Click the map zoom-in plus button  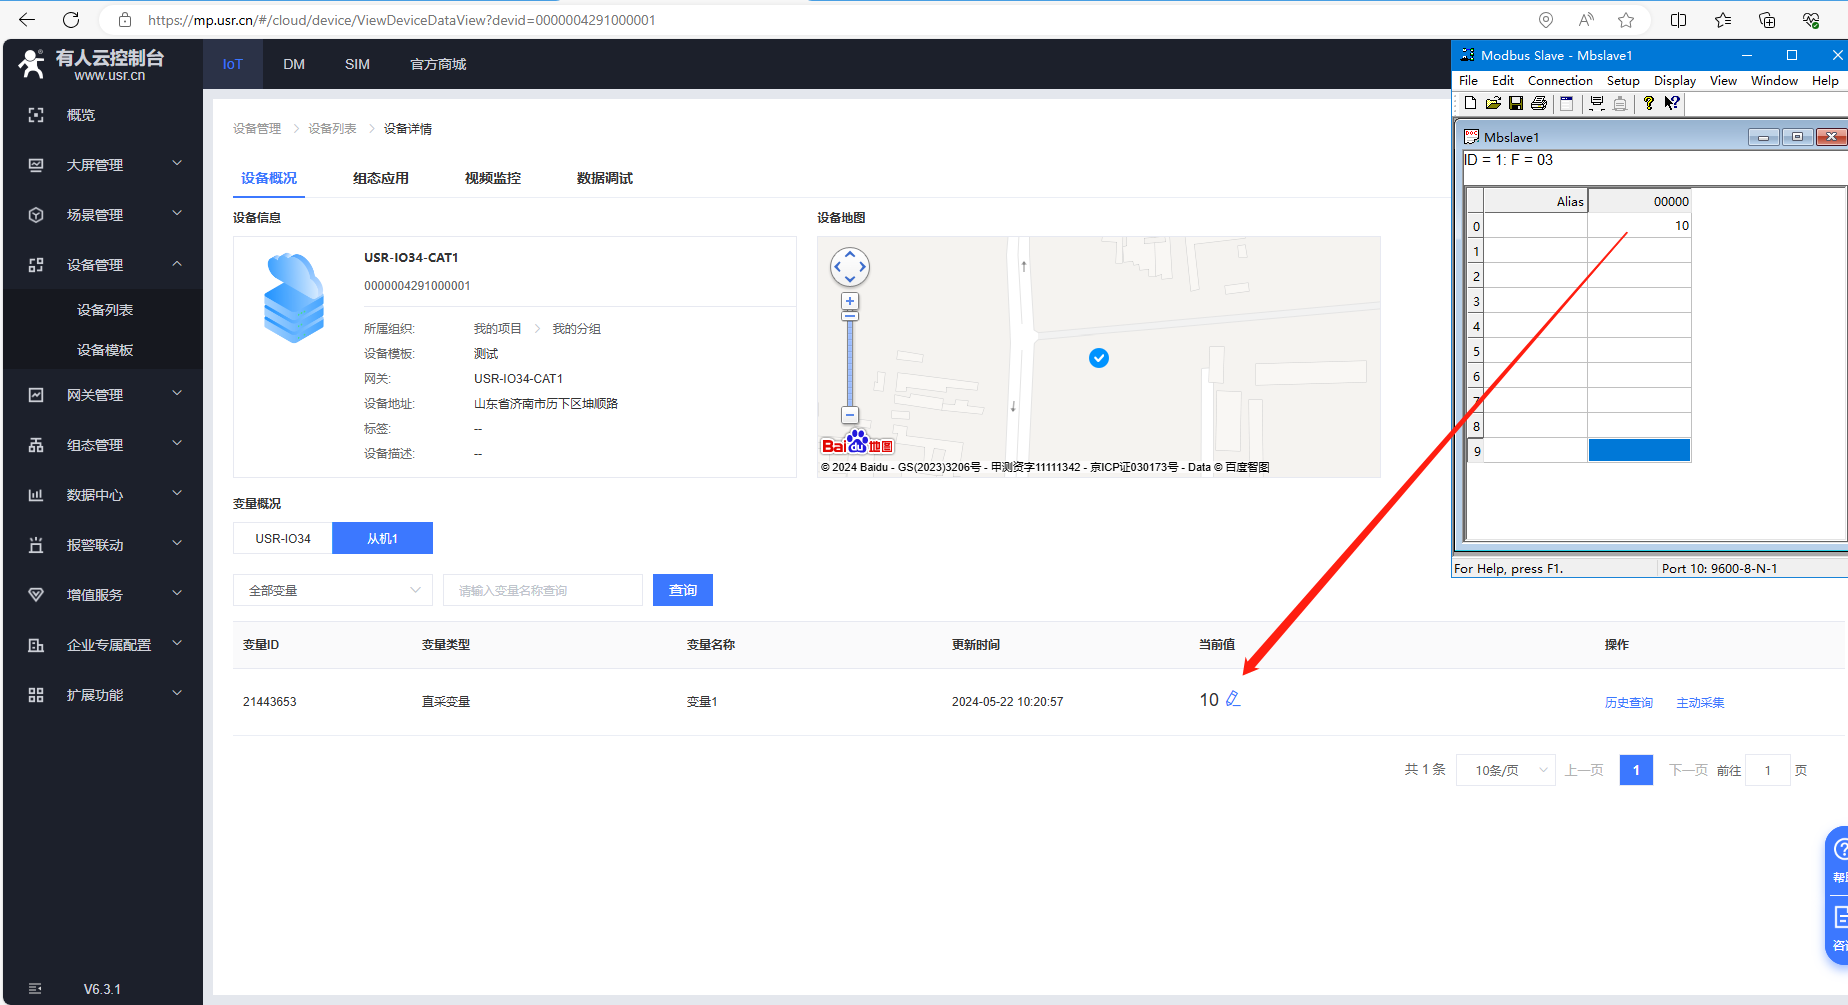(850, 301)
